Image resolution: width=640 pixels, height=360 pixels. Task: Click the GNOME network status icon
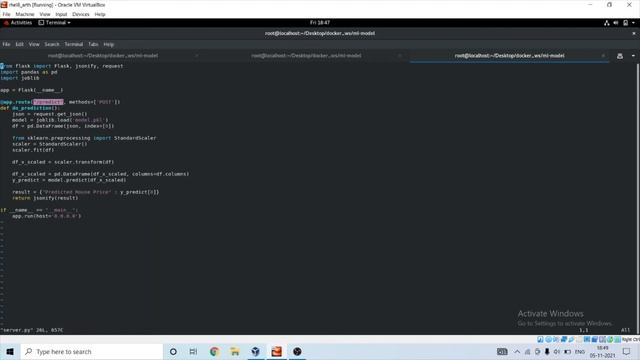pyautogui.click(x=607, y=23)
